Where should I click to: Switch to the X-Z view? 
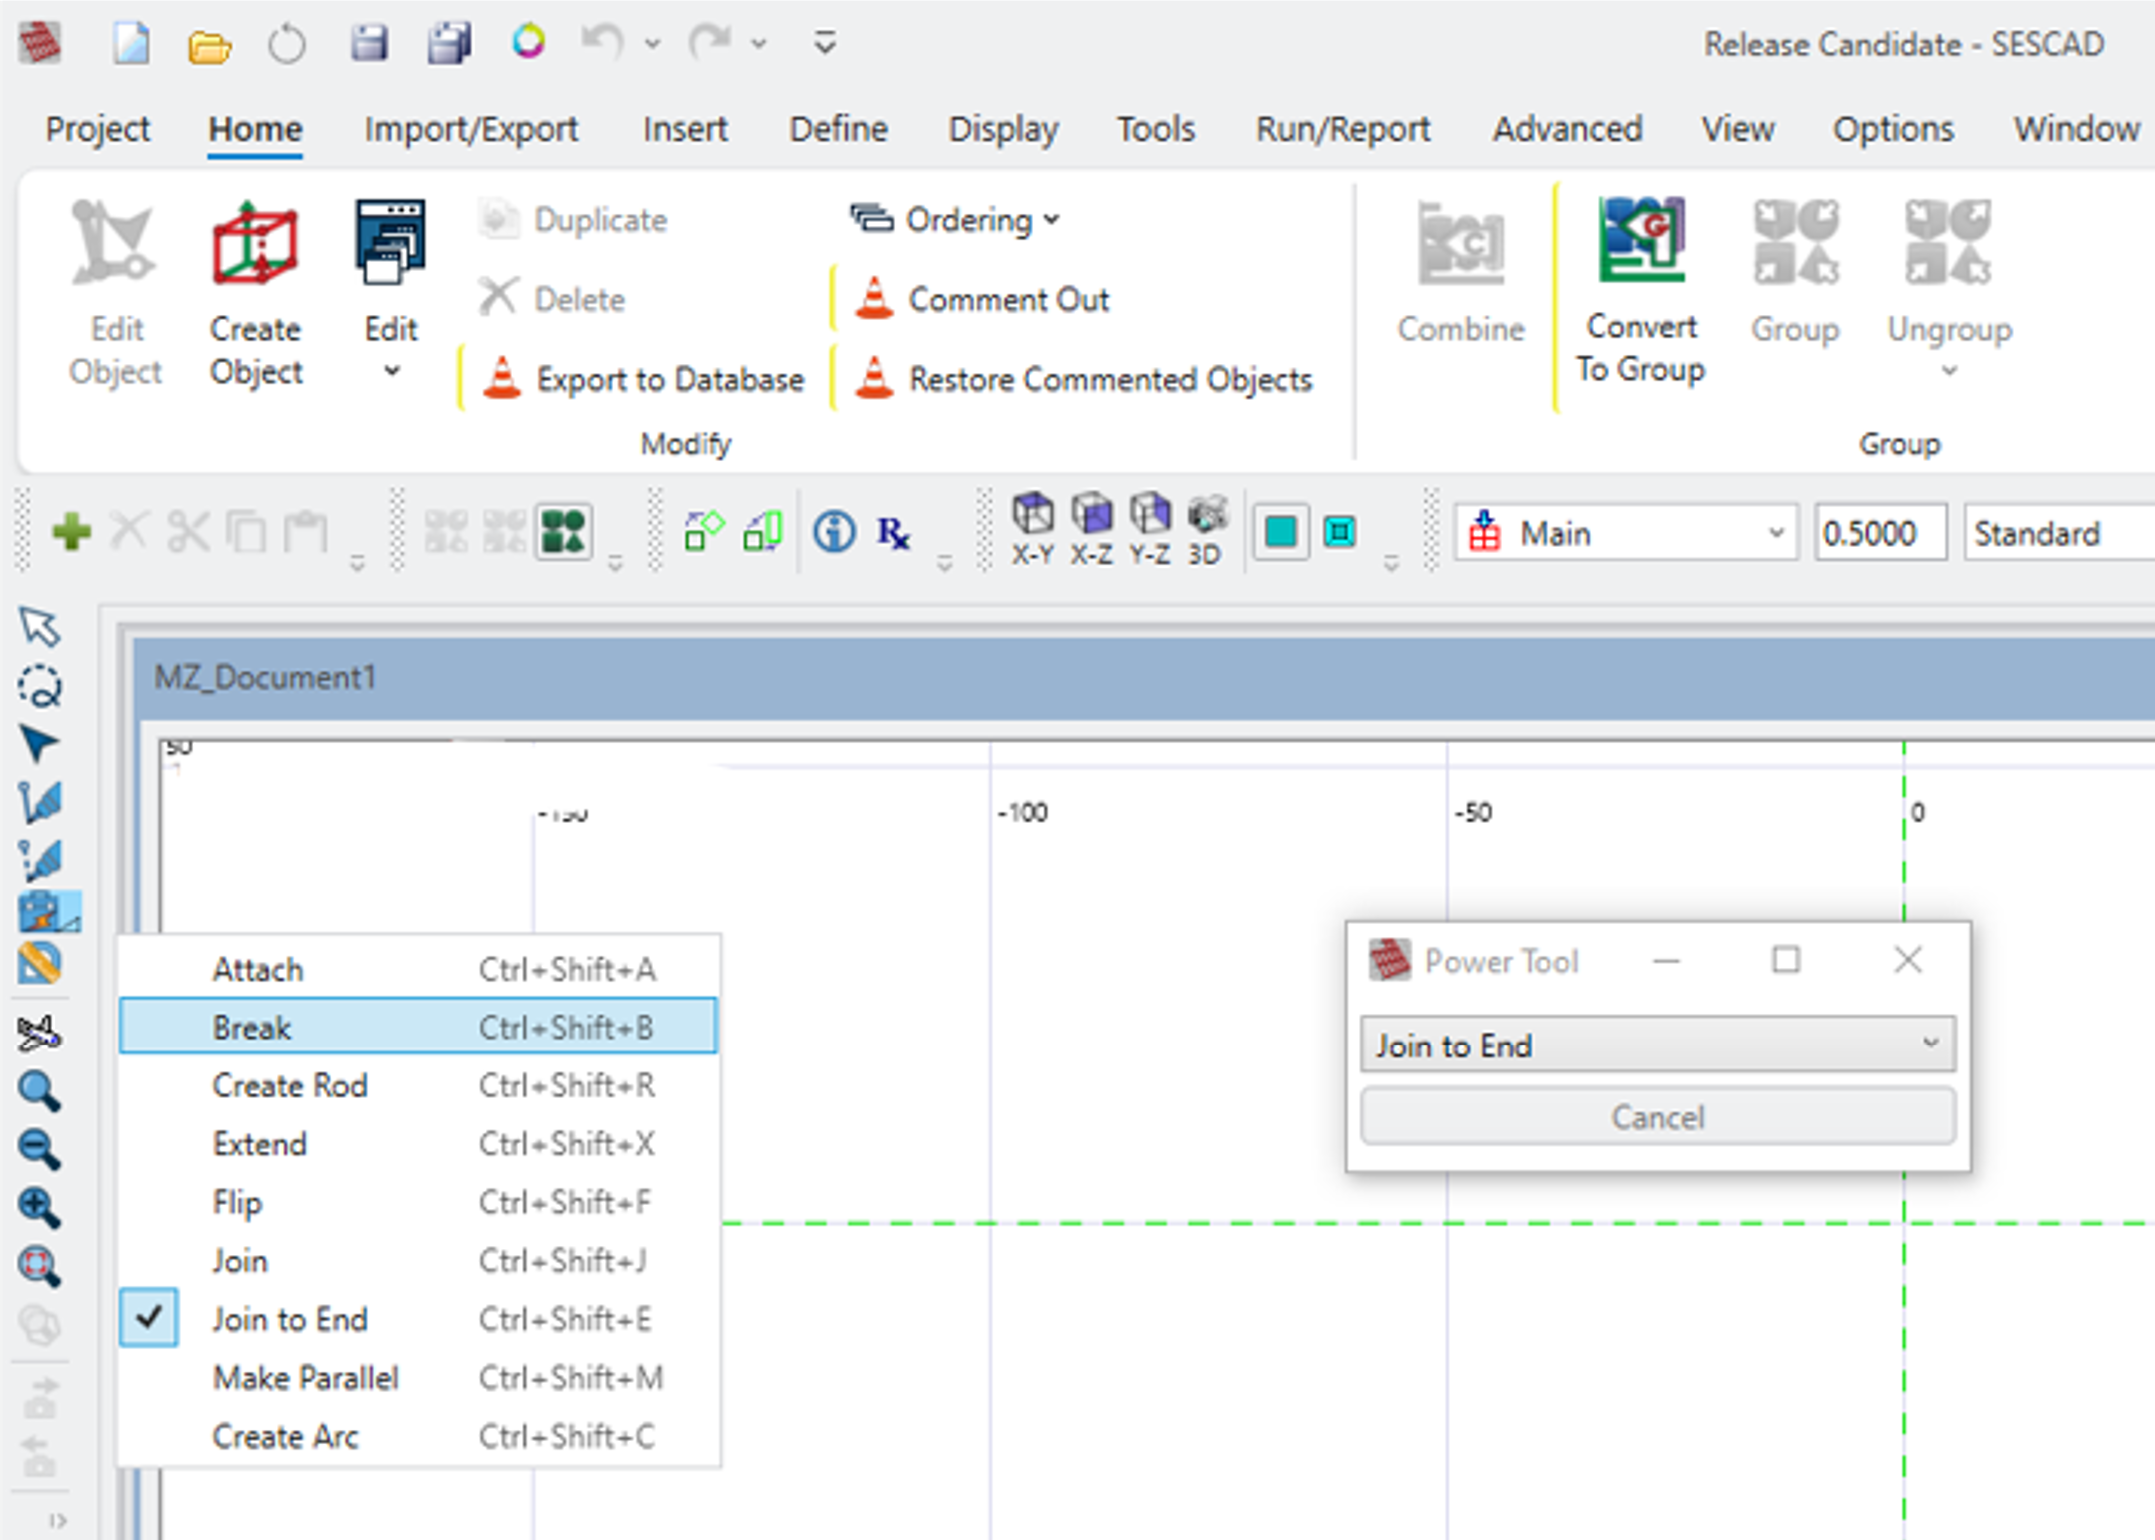pos(1091,529)
